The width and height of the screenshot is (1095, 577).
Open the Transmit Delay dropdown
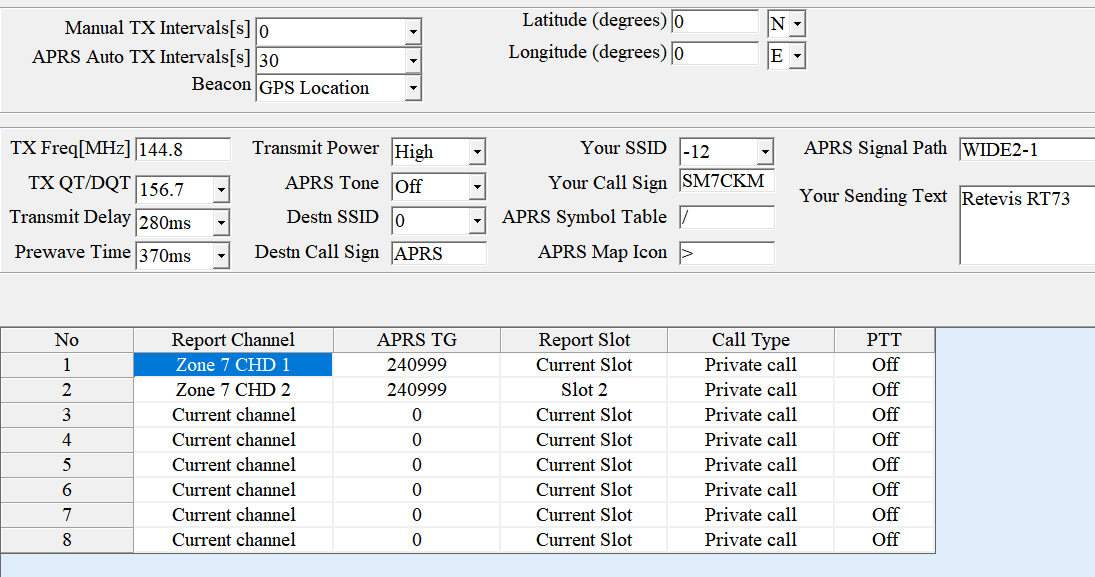tap(221, 223)
